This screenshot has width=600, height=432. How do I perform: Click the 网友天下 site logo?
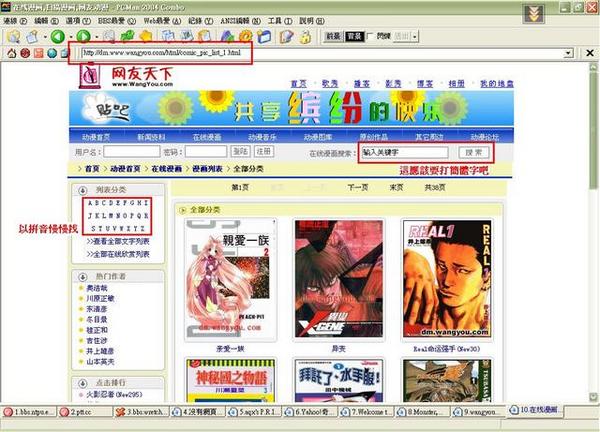[x=127, y=75]
